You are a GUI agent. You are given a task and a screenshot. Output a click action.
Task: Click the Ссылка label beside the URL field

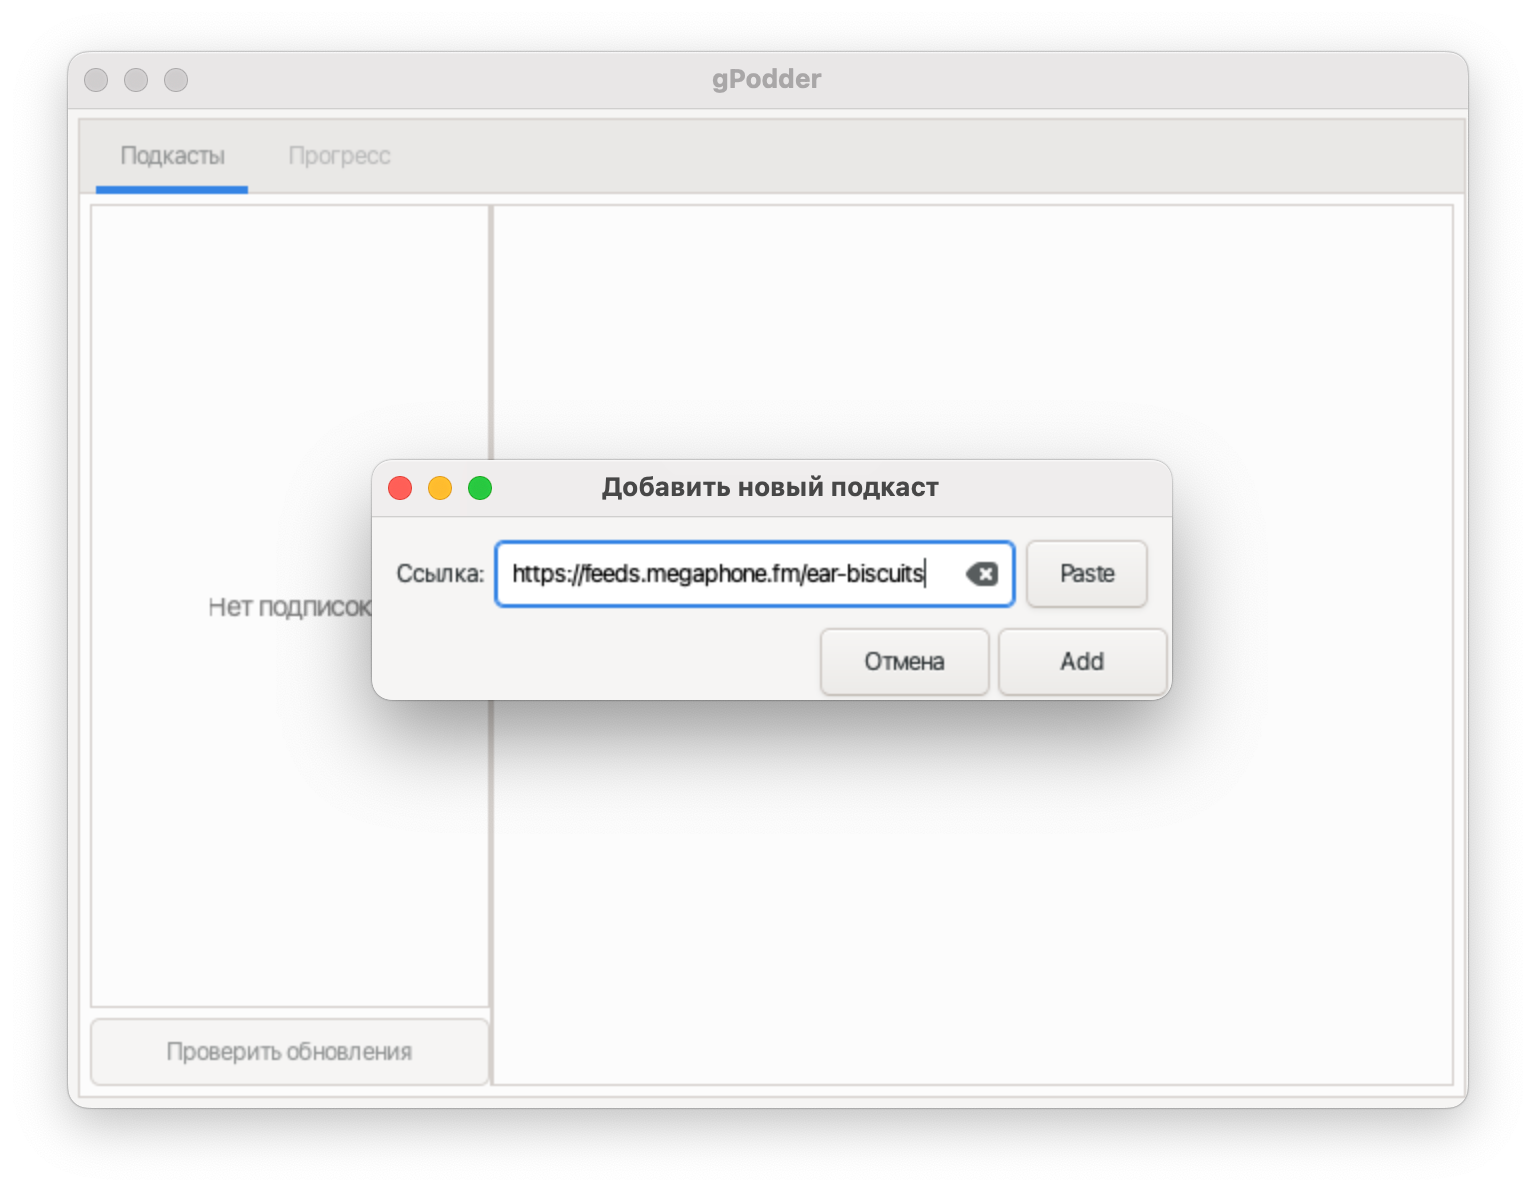[440, 574]
